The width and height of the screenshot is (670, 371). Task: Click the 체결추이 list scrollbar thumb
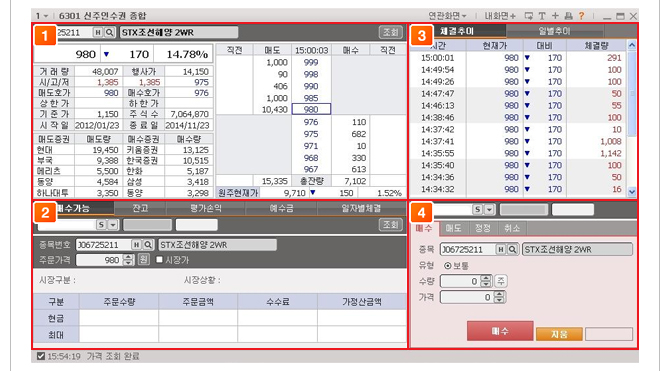click(632, 93)
